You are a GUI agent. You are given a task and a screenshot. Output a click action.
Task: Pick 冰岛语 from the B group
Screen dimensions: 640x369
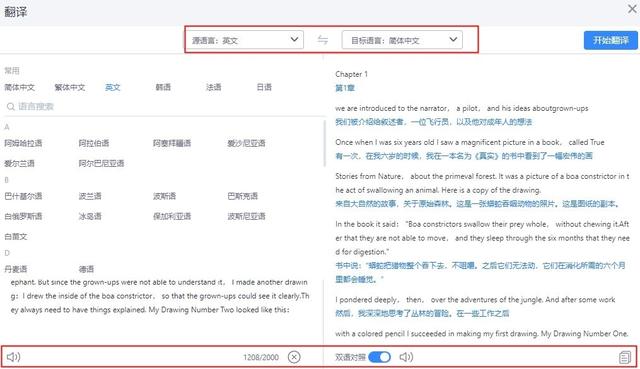coord(90,216)
